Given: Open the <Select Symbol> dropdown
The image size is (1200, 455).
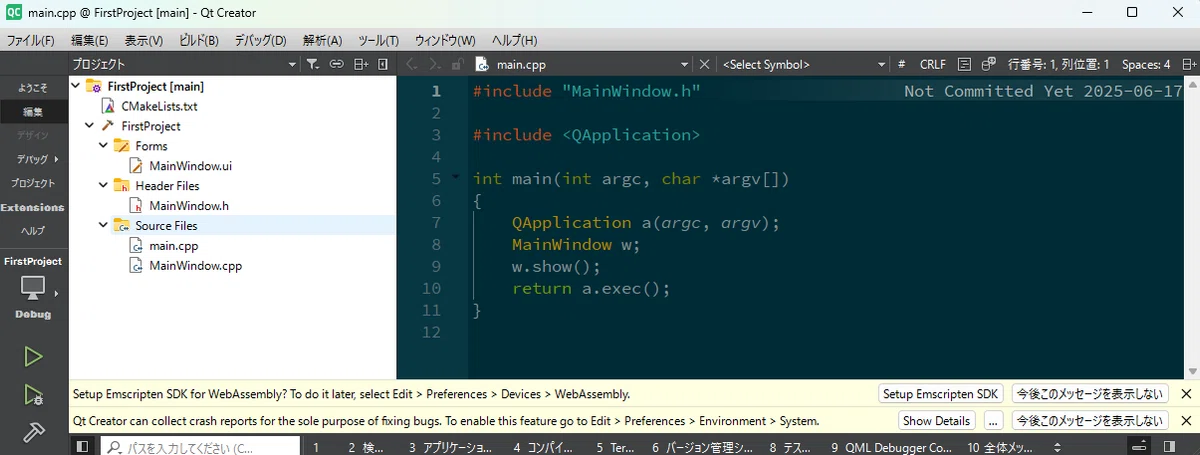Looking at the screenshot, I should click(803, 64).
